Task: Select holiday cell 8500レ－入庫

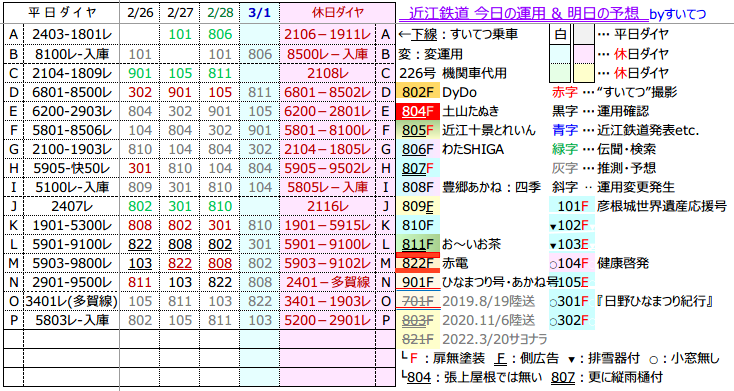Action: [328, 54]
